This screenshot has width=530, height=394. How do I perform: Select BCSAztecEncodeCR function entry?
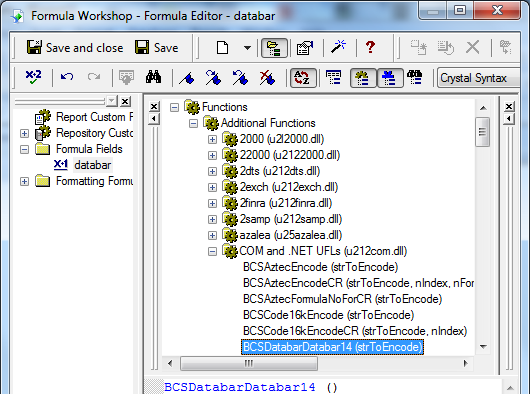point(358,283)
